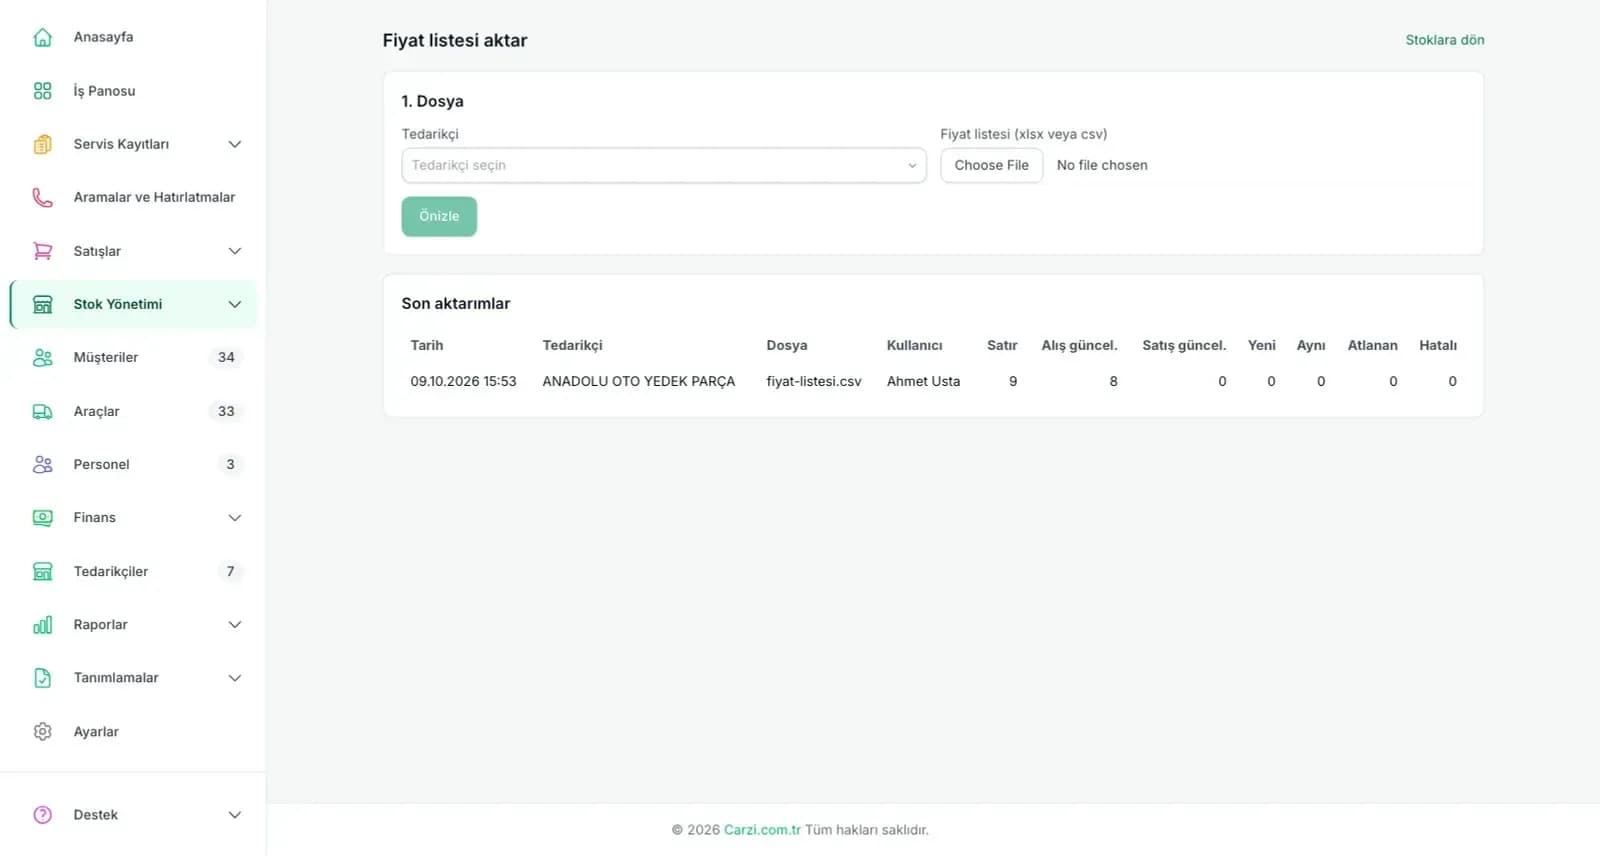The height and width of the screenshot is (856, 1600).
Task: Open the Anasayfa menu item
Action: coord(133,37)
